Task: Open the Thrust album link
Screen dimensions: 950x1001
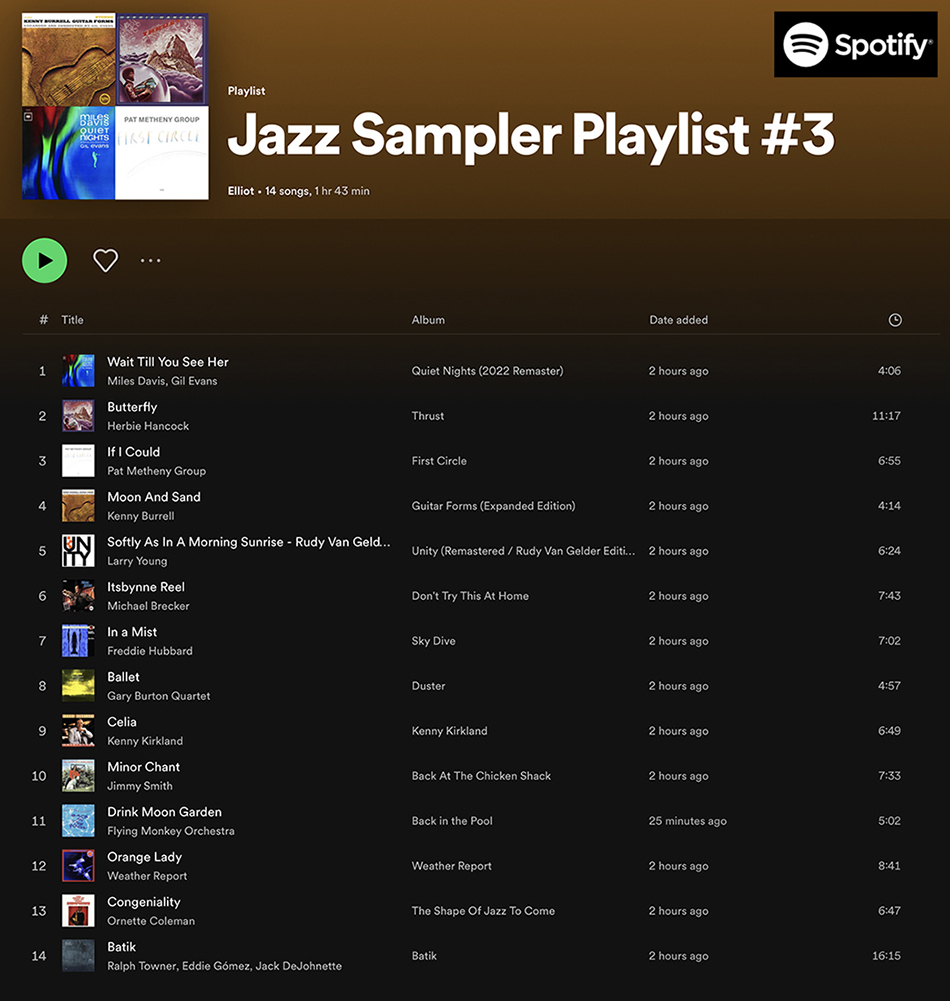Action: [428, 416]
